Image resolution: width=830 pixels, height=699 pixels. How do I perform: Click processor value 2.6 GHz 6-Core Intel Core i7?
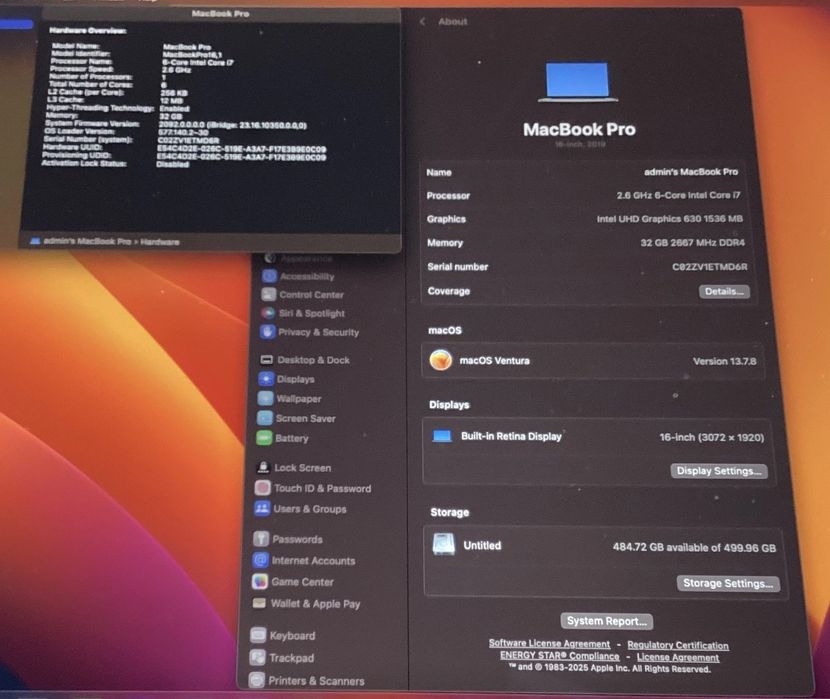678,195
